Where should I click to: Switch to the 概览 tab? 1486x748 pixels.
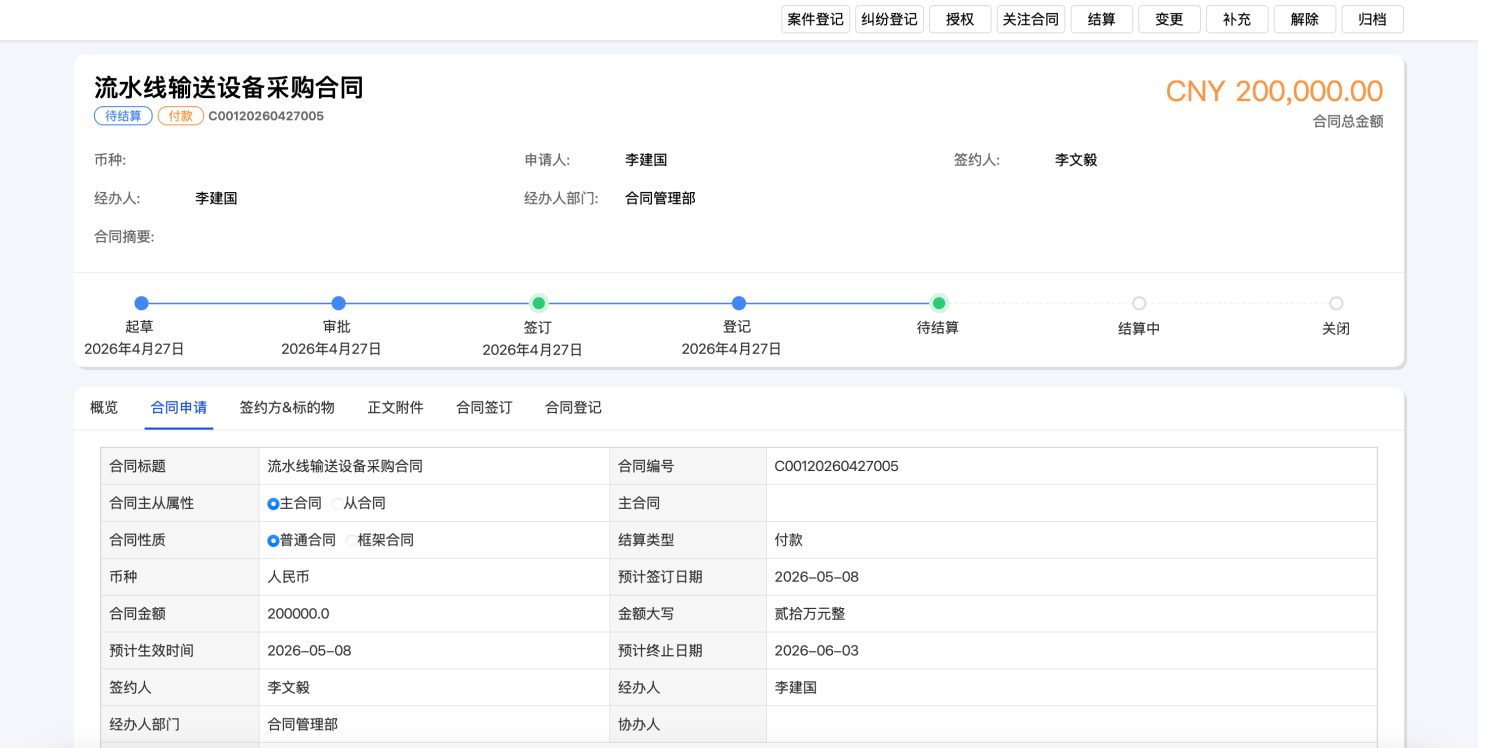[104, 408]
